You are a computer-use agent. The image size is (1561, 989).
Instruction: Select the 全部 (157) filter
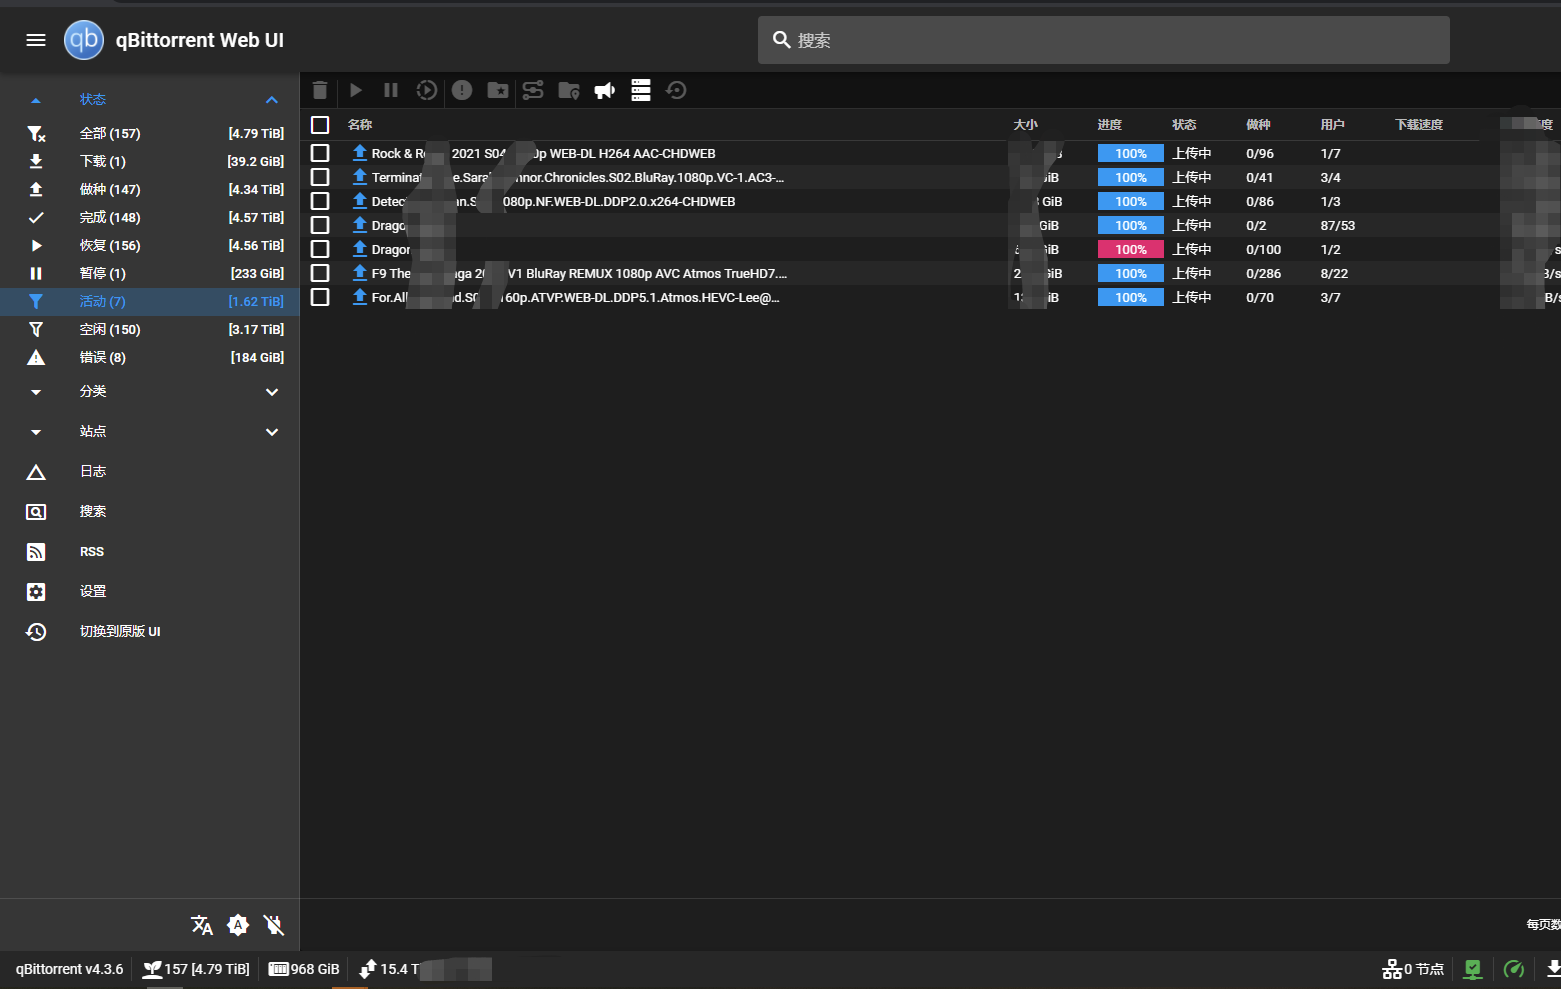(x=150, y=133)
